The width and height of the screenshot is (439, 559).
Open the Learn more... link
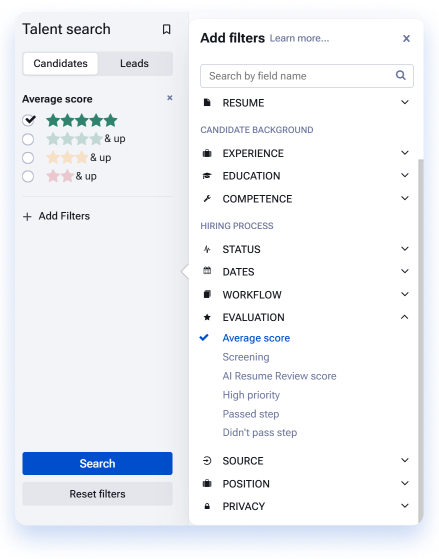[299, 38]
